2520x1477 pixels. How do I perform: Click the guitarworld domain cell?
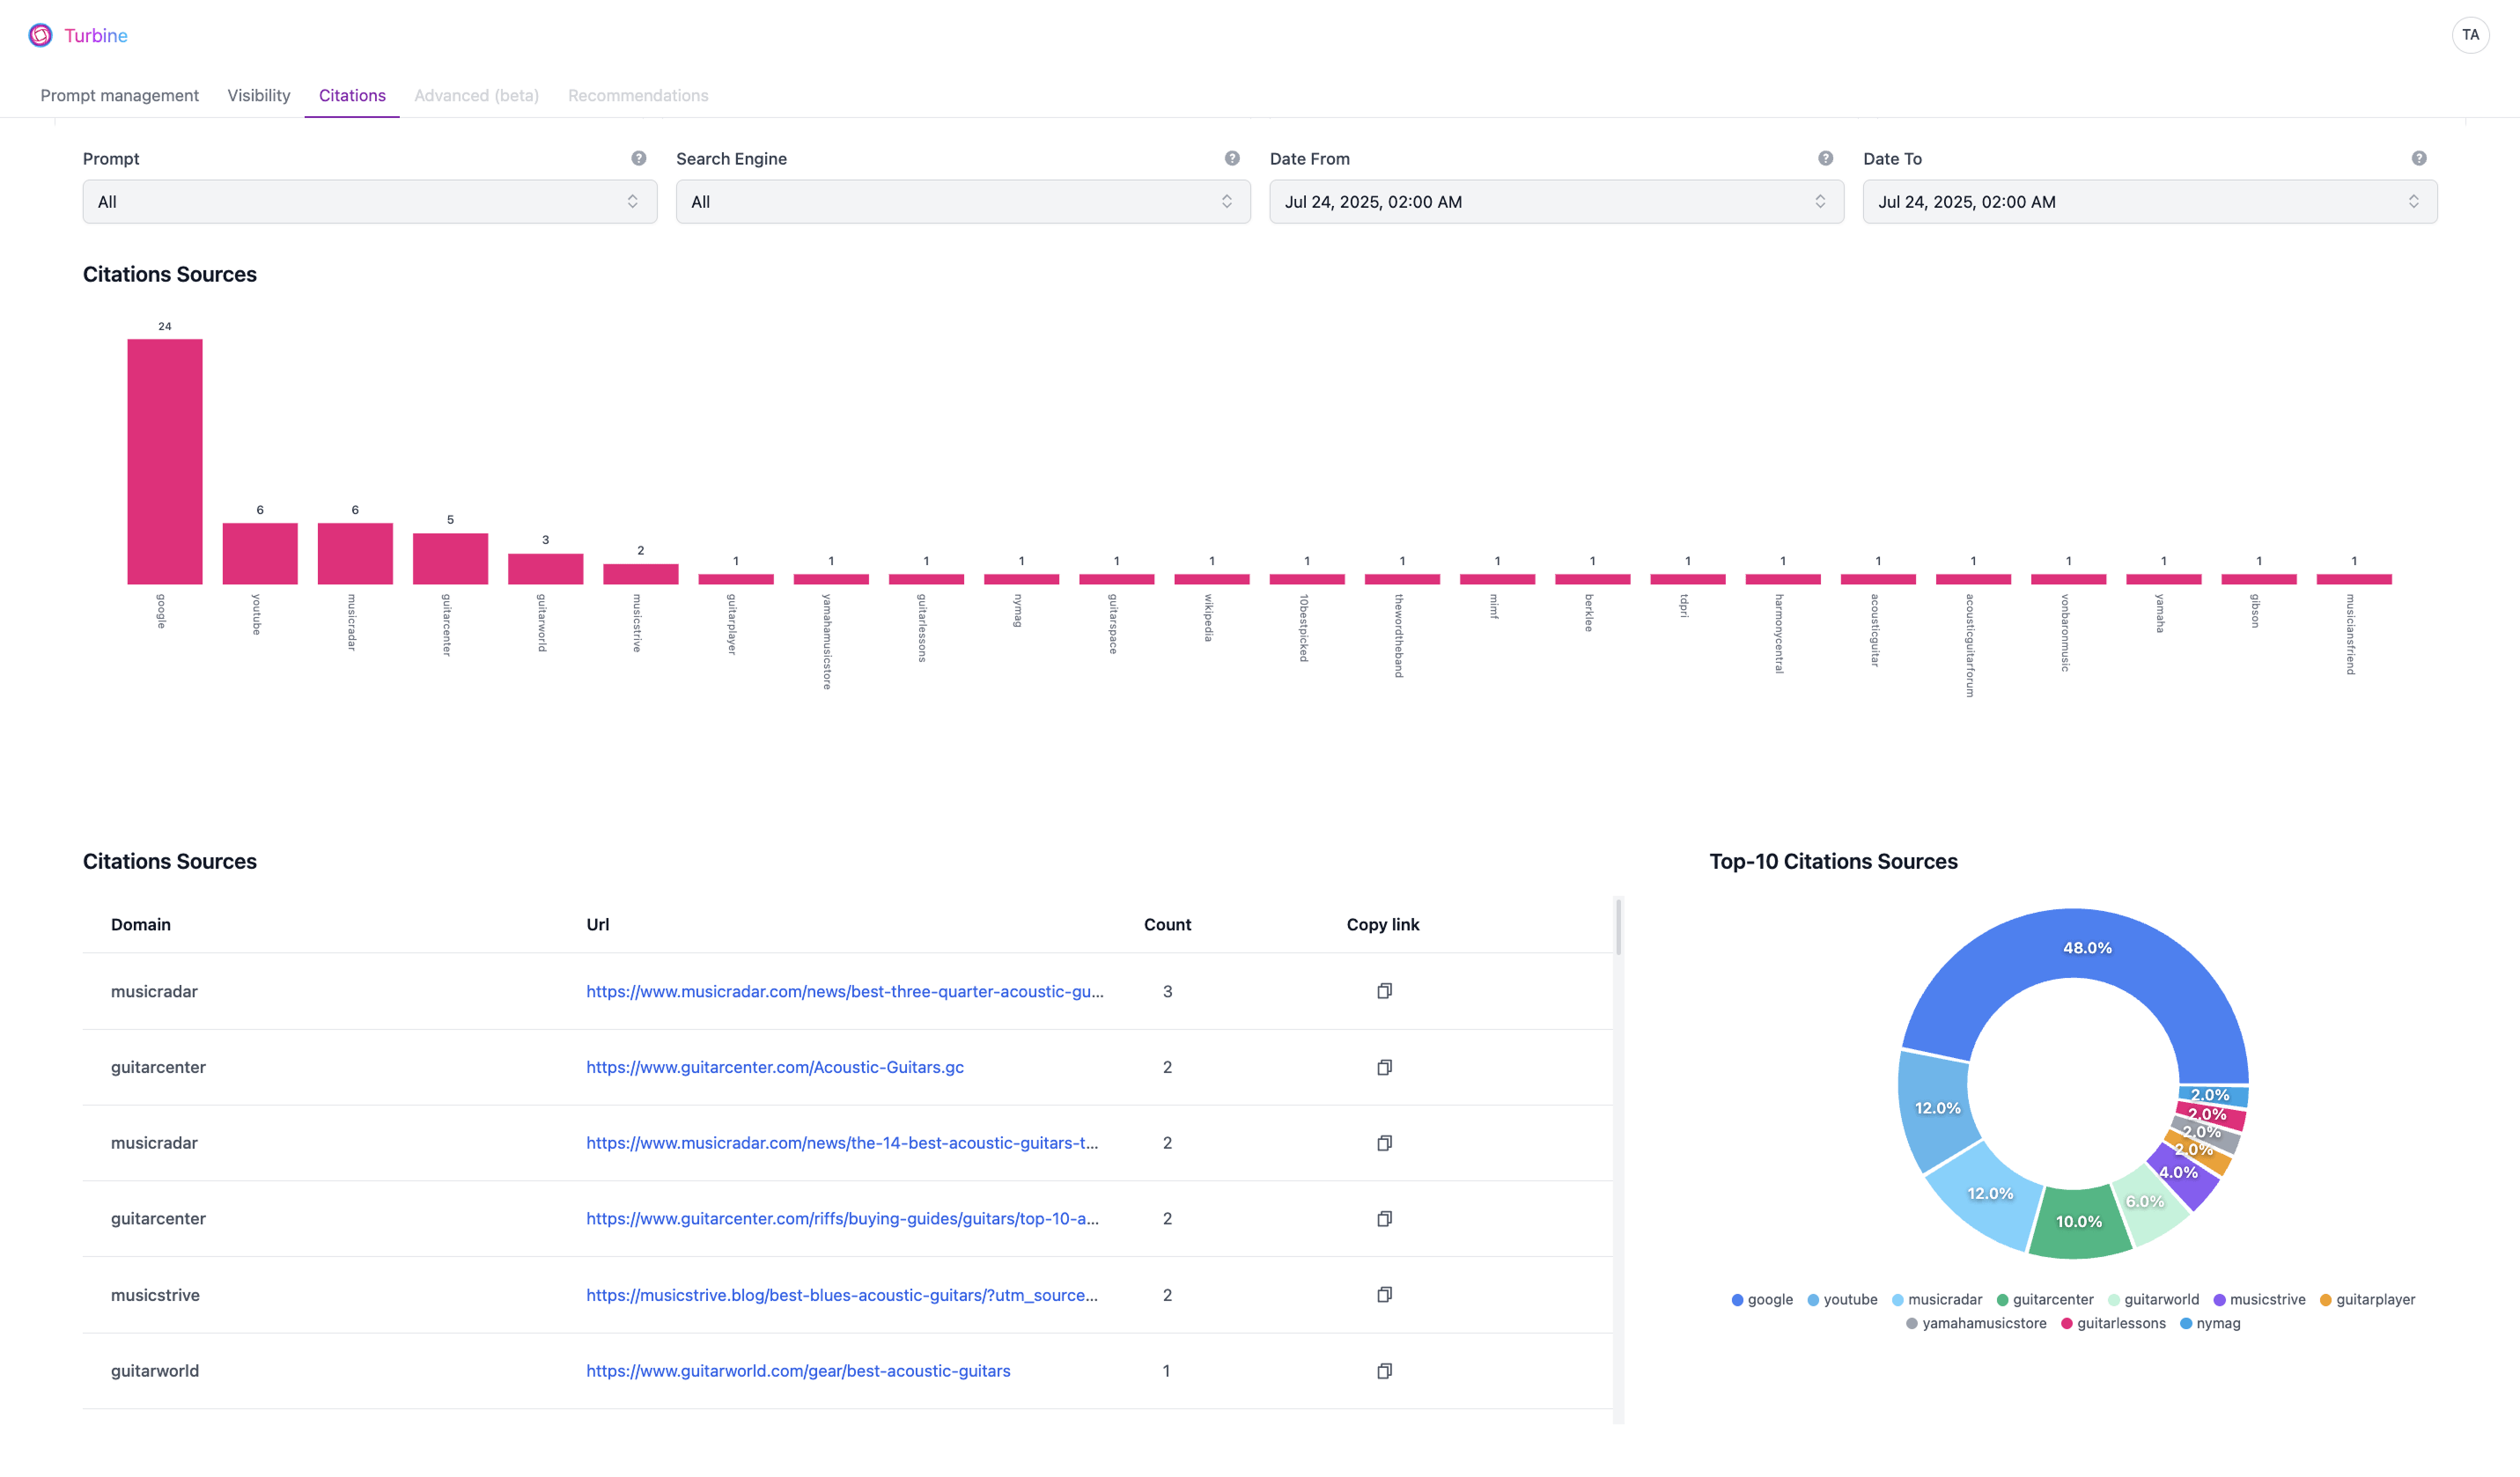click(155, 1371)
